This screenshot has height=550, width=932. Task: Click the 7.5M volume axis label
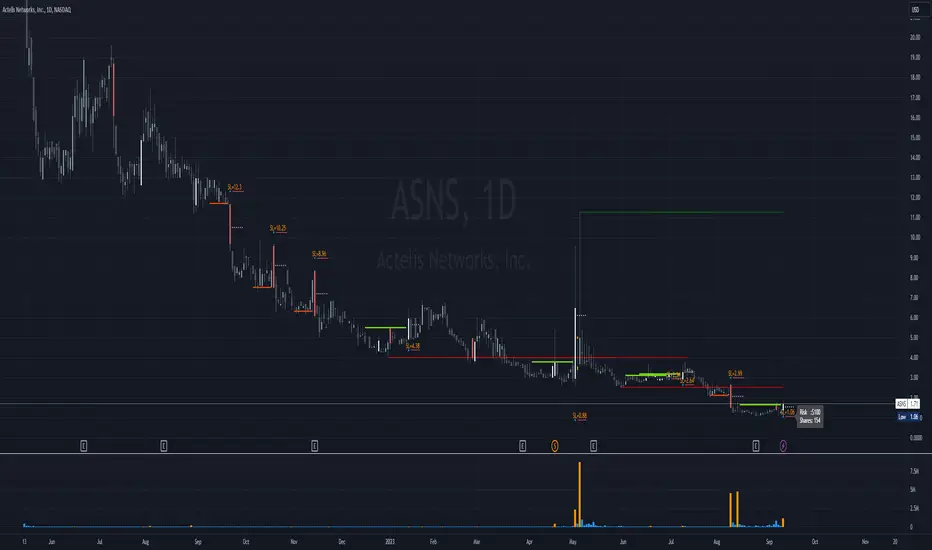(914, 471)
